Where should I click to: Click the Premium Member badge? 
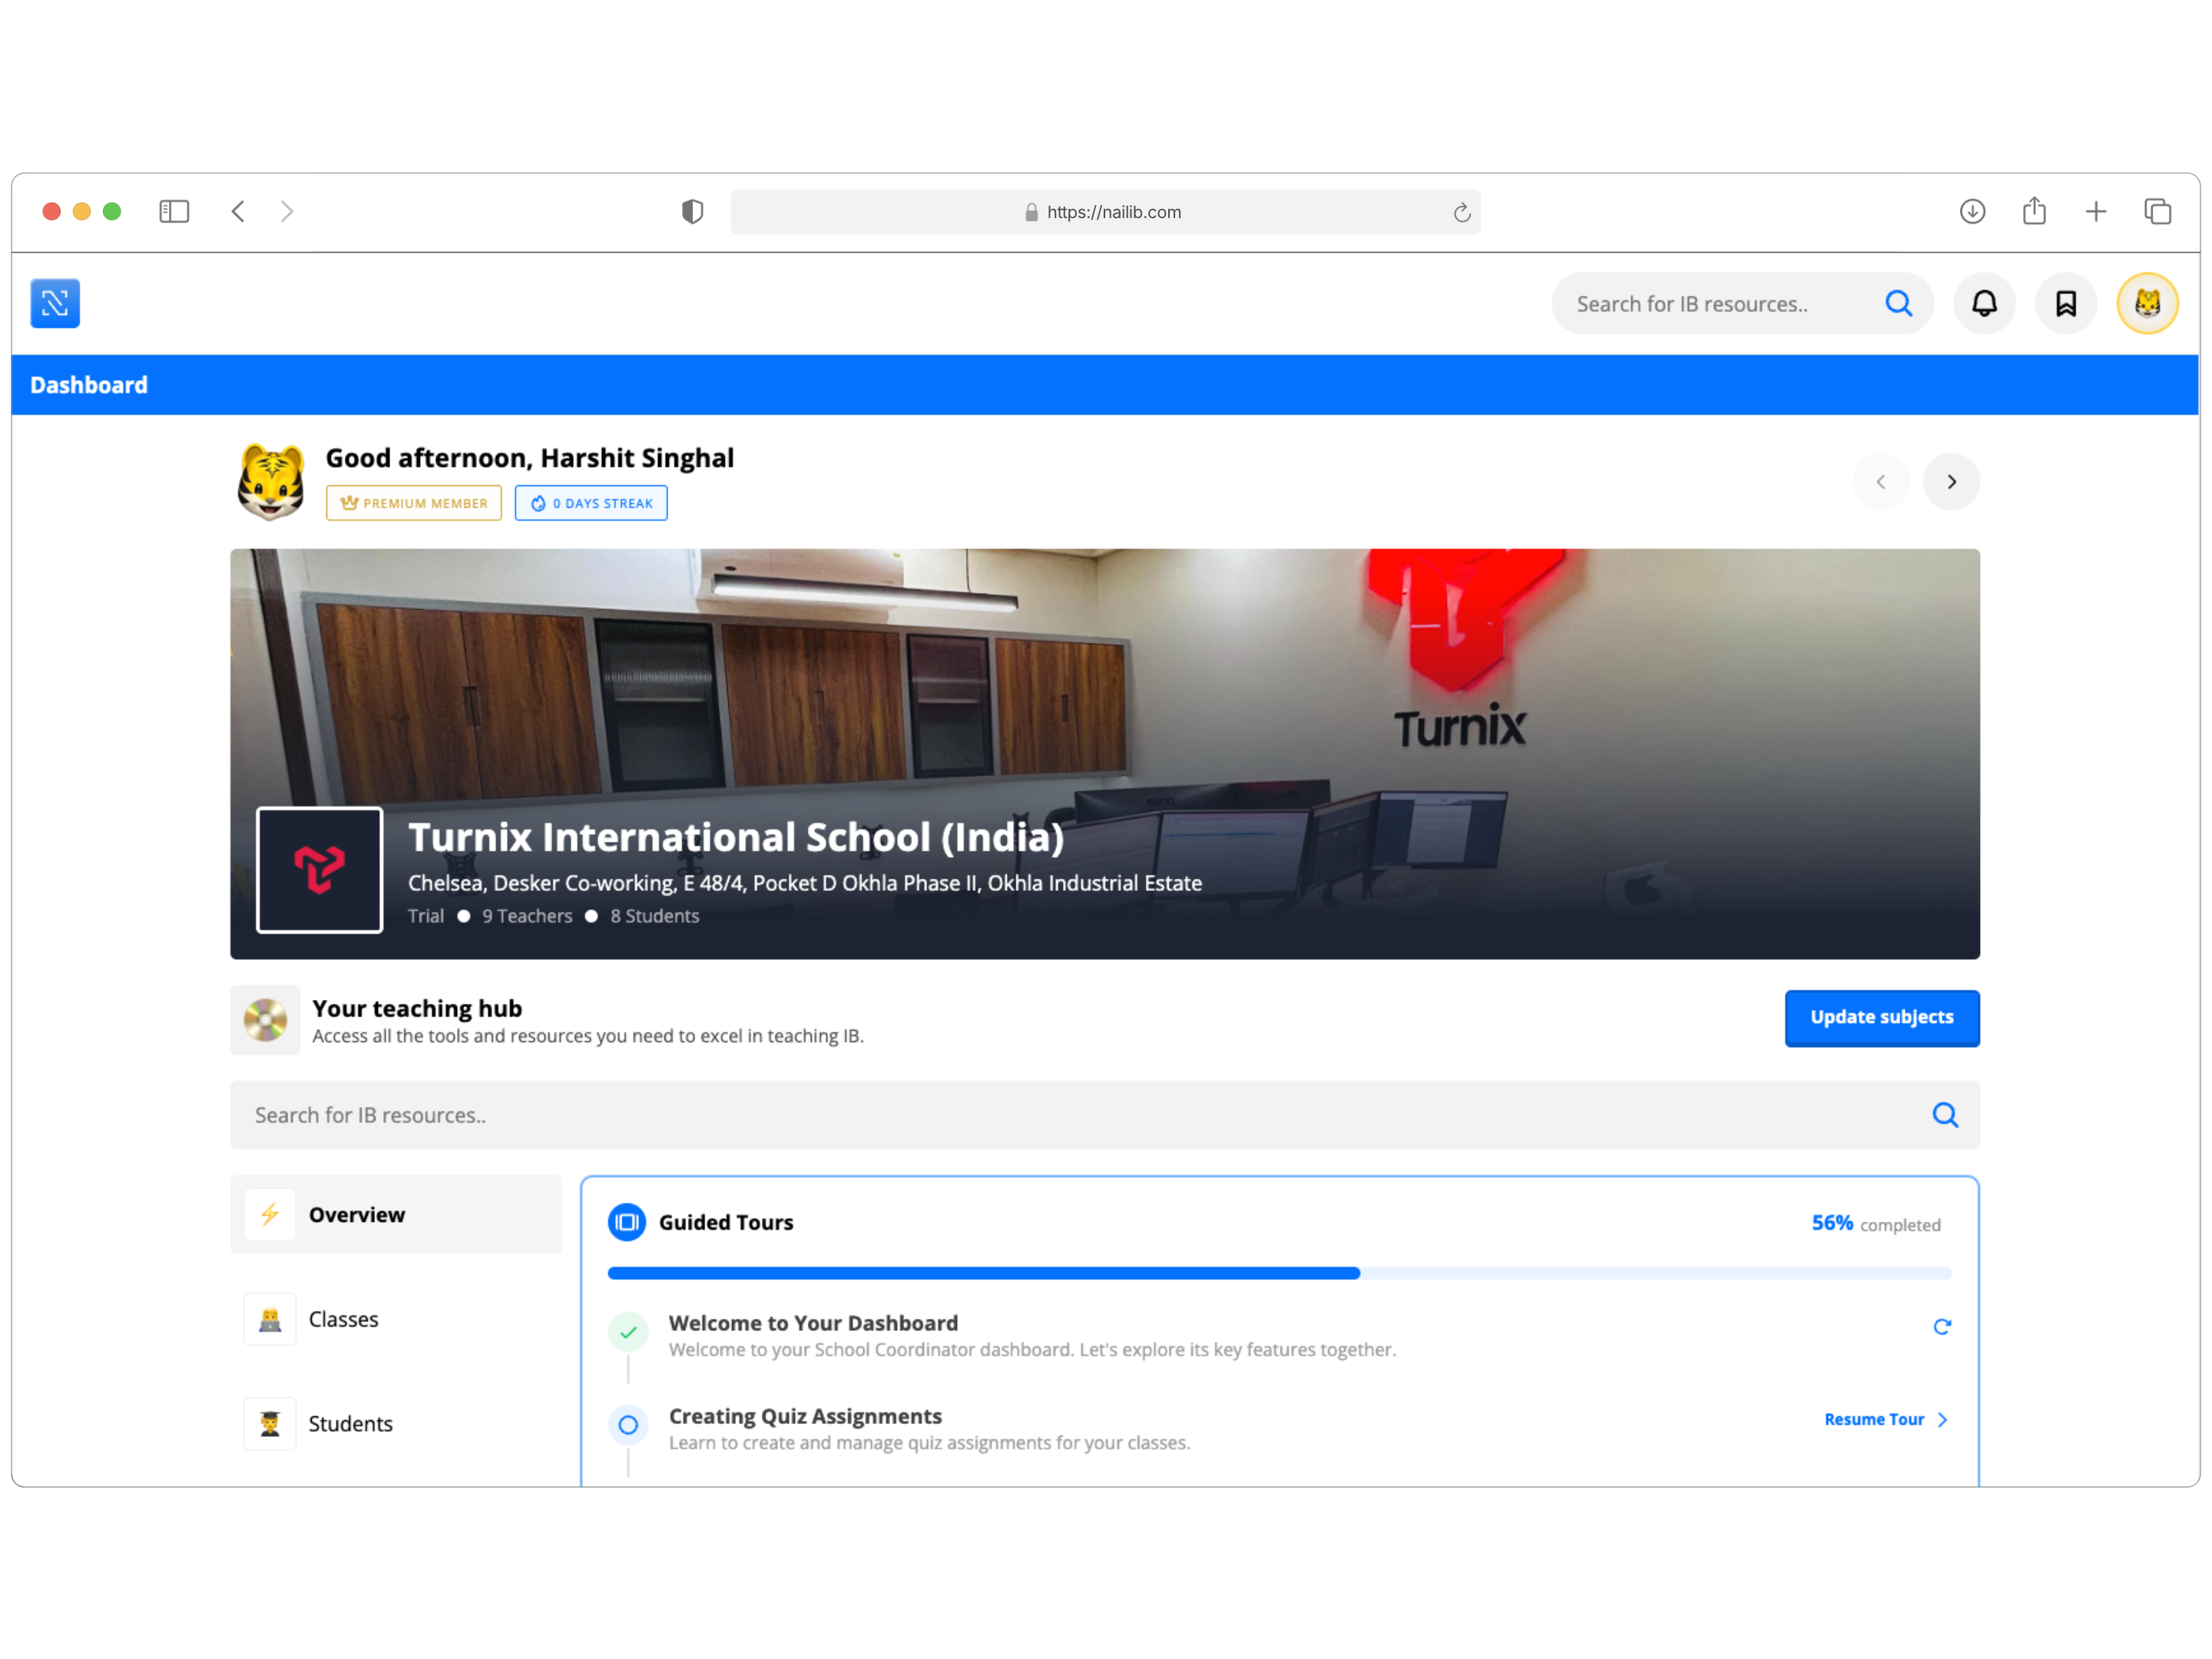pyautogui.click(x=414, y=503)
